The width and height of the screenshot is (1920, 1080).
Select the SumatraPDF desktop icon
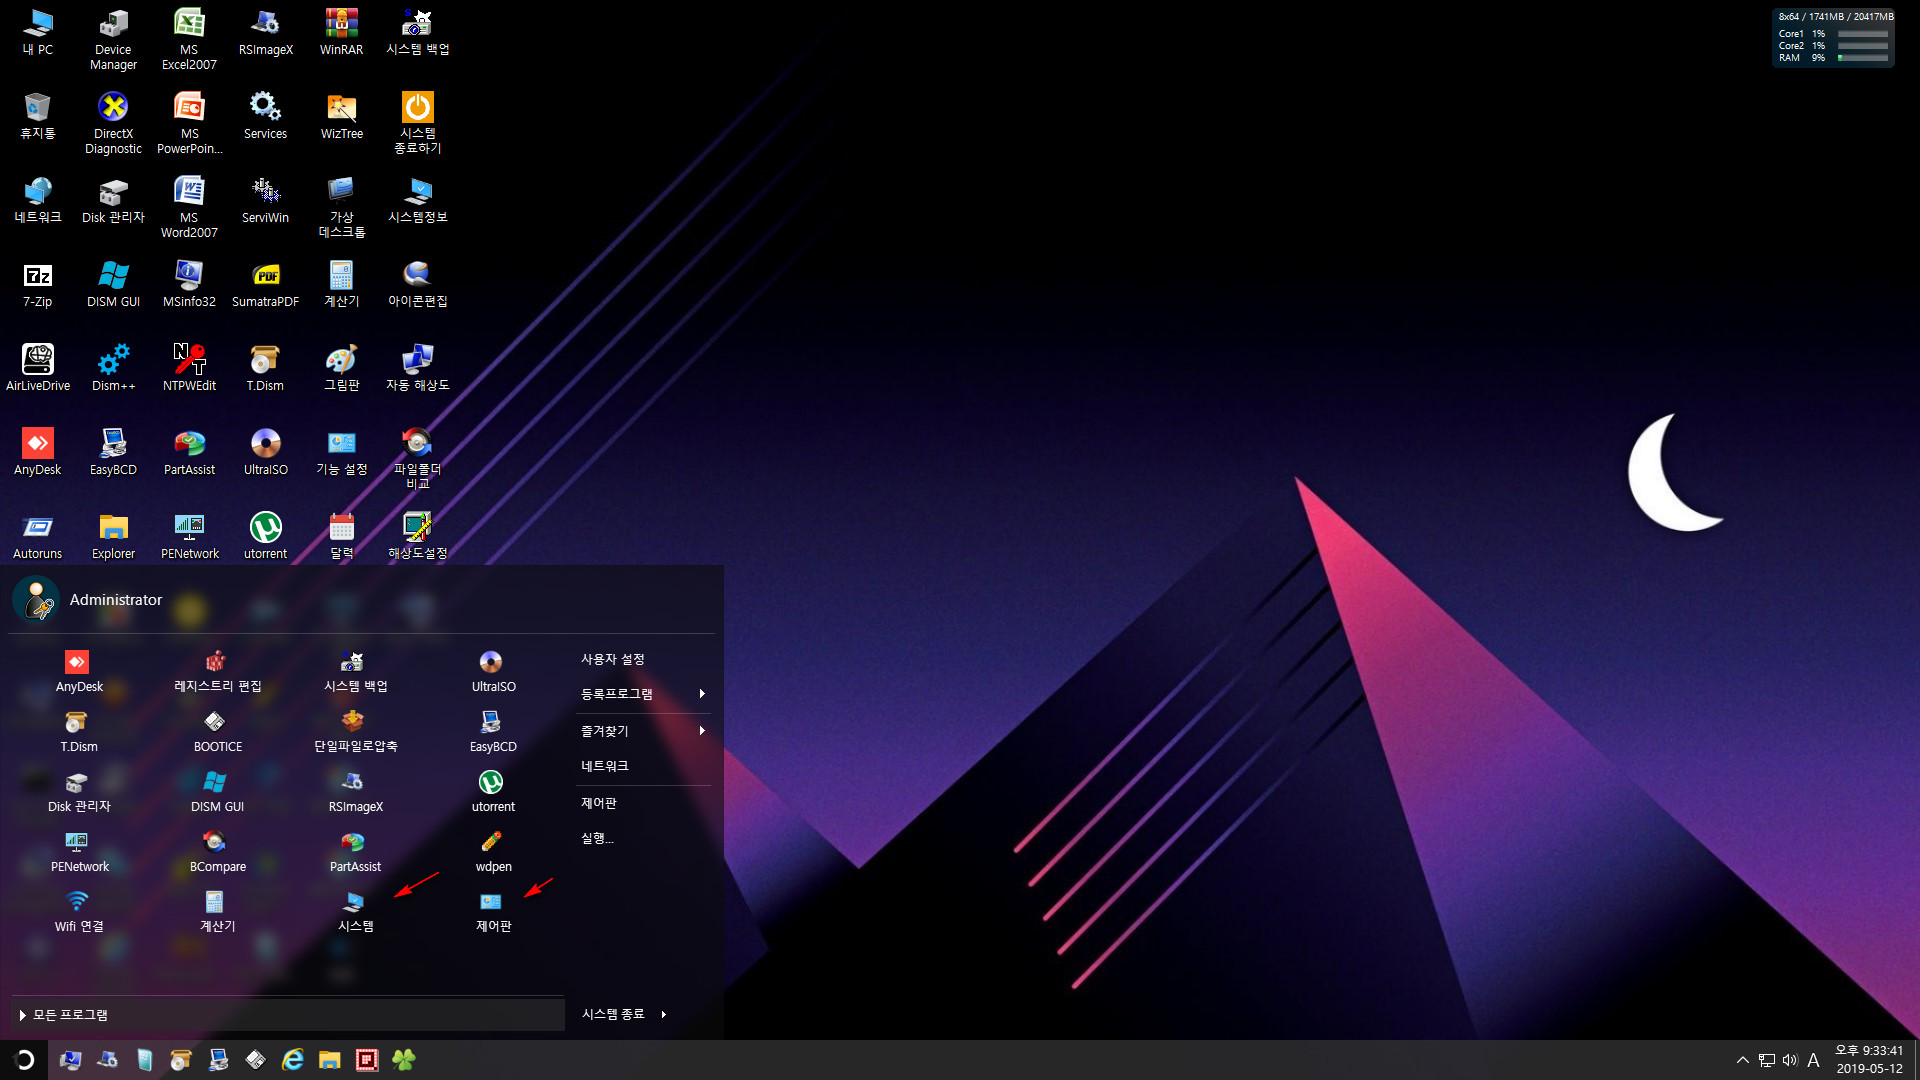265,284
